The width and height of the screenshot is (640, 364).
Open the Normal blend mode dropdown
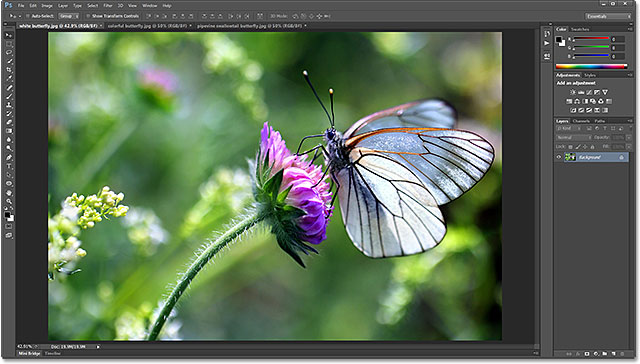(573, 138)
